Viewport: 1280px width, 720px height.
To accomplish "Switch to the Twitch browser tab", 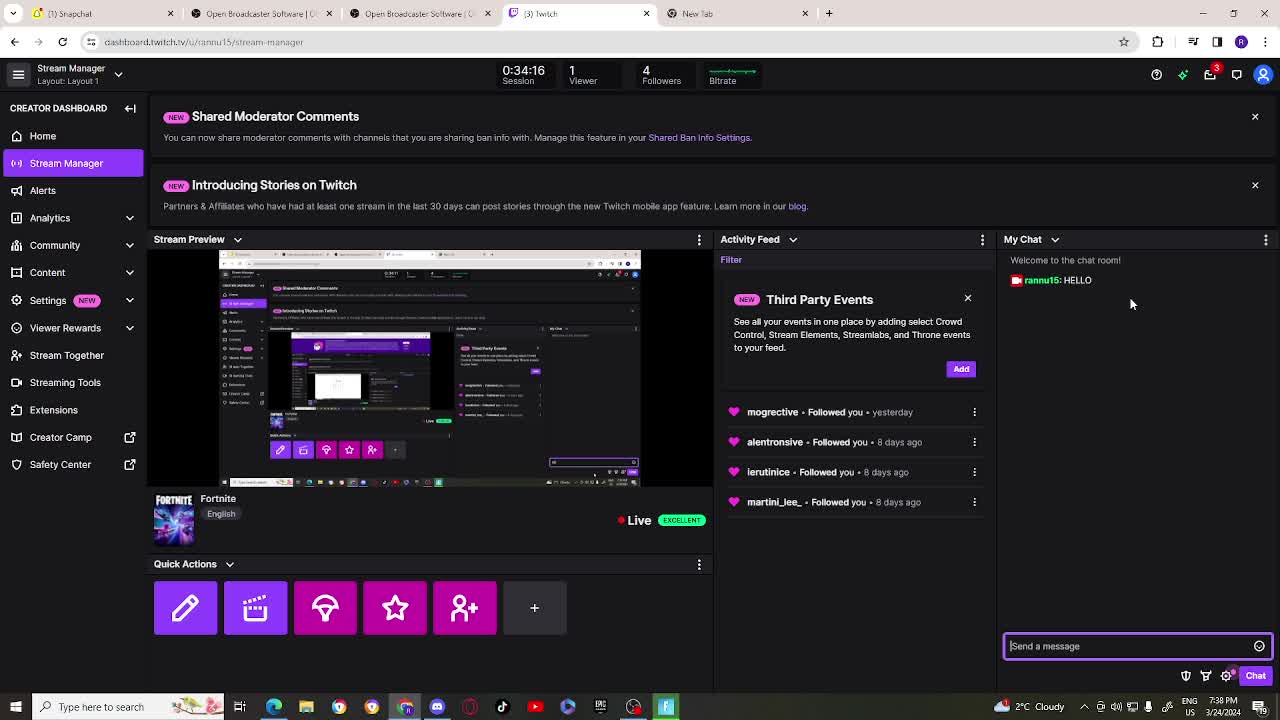I will pyautogui.click(x=580, y=13).
